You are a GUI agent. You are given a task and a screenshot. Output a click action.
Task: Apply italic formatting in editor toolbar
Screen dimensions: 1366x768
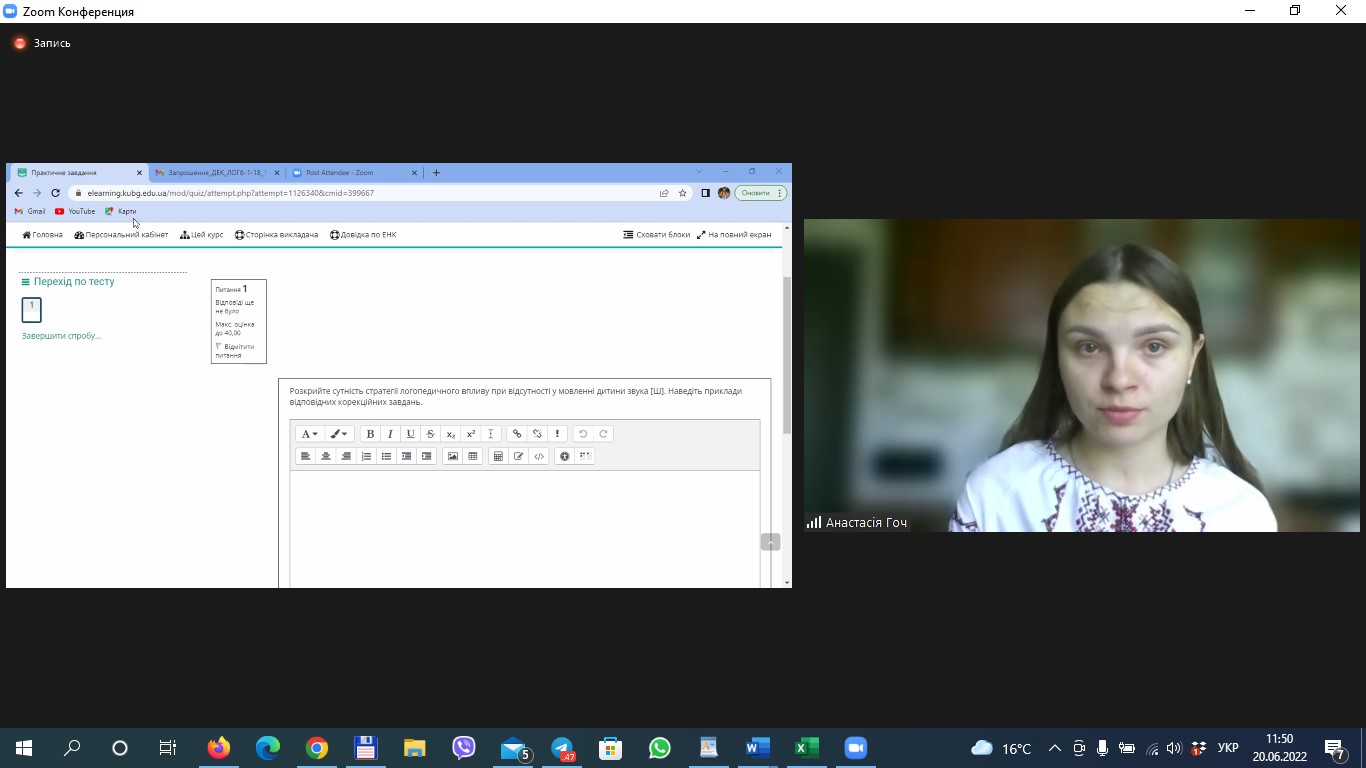pos(390,434)
